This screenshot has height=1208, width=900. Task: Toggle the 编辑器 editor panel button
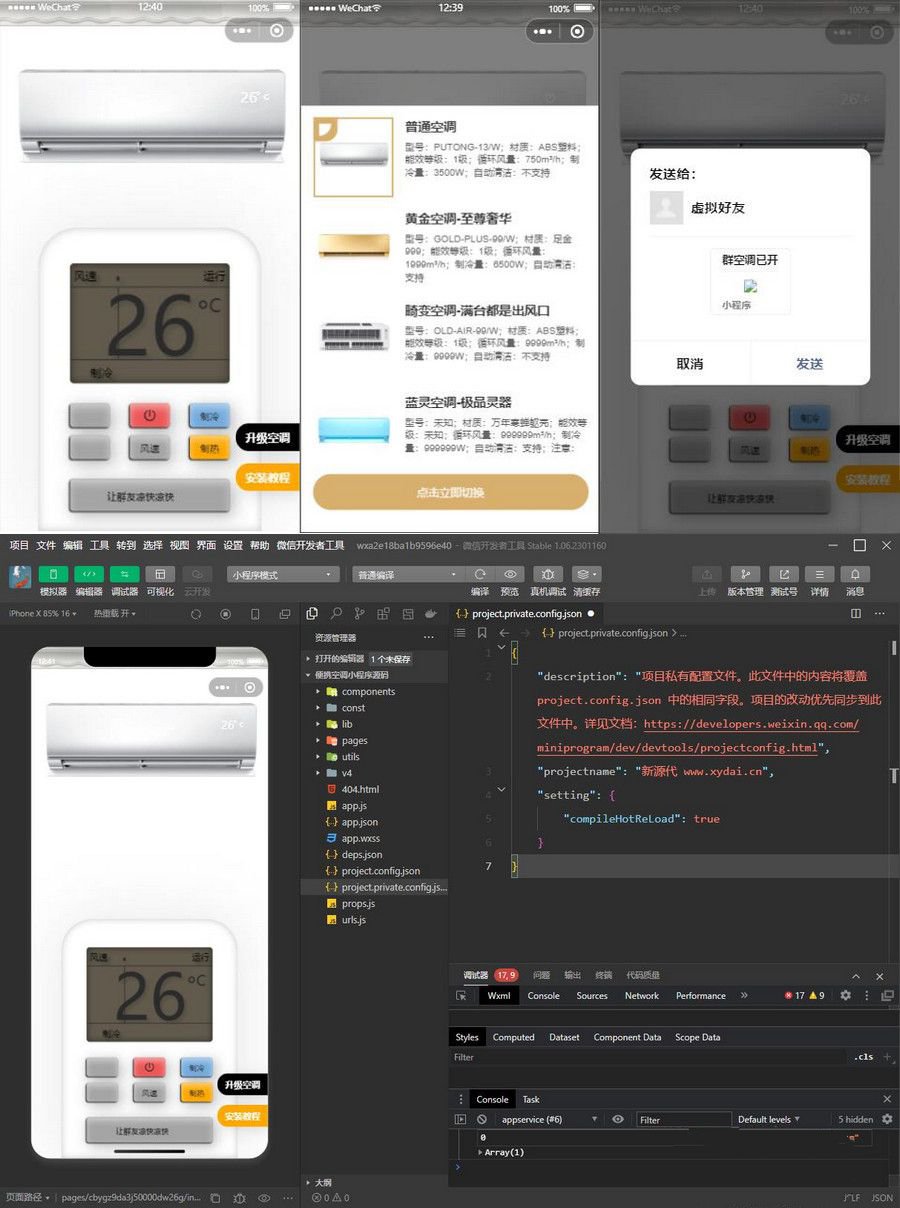click(89, 574)
